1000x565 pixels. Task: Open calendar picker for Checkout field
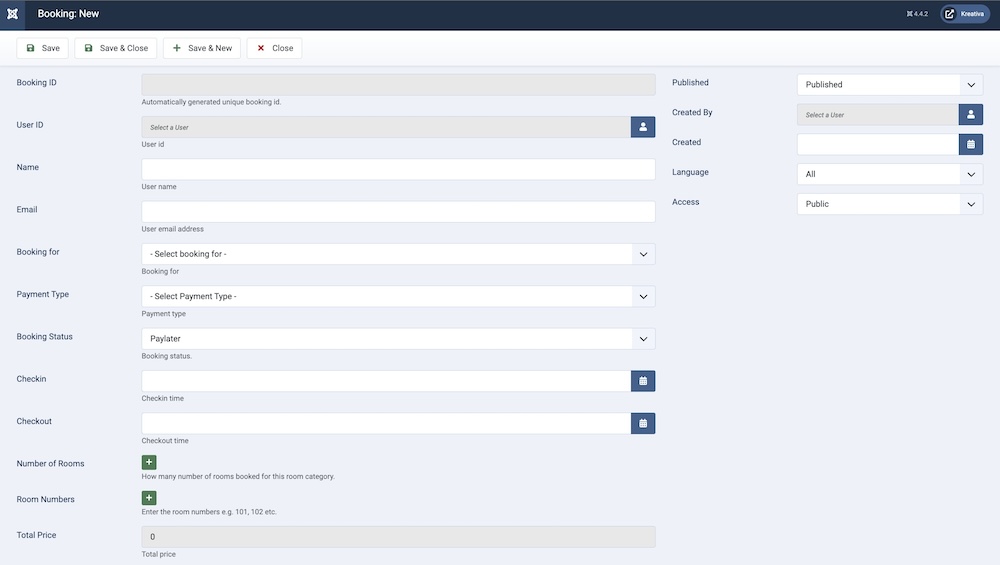click(643, 423)
